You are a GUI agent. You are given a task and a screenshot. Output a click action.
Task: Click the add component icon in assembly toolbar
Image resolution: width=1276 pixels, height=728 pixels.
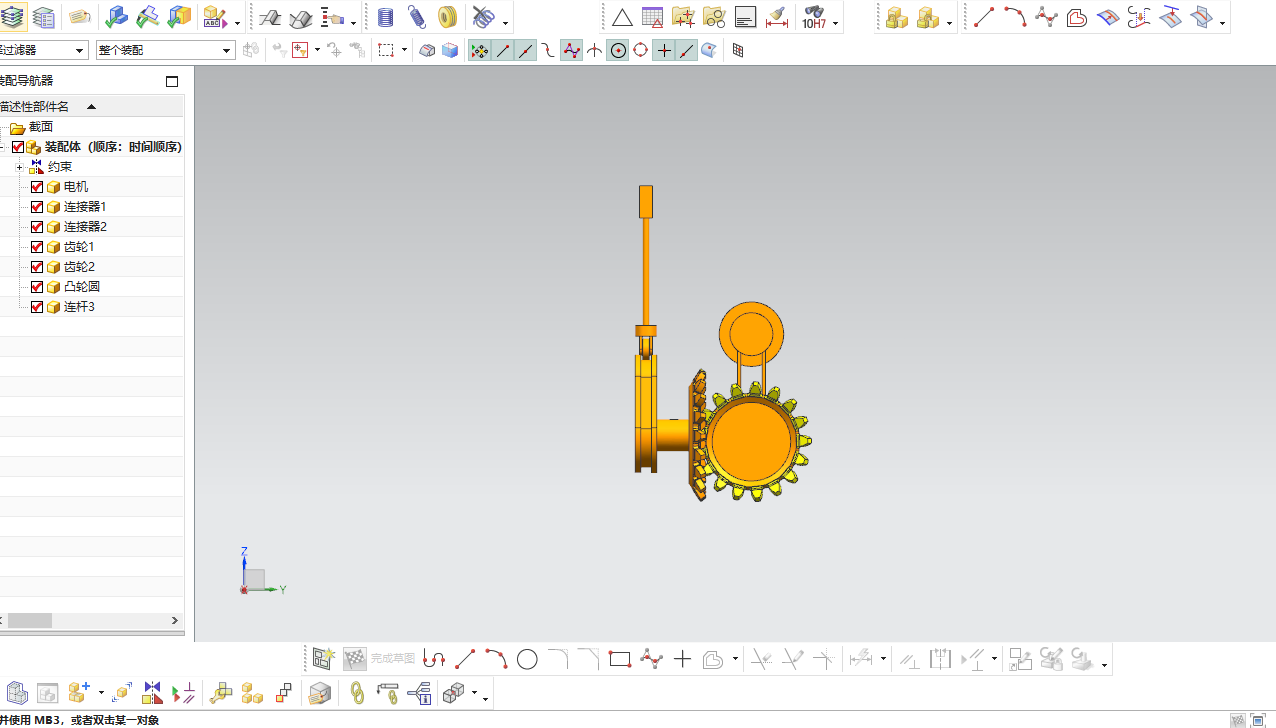(79, 692)
